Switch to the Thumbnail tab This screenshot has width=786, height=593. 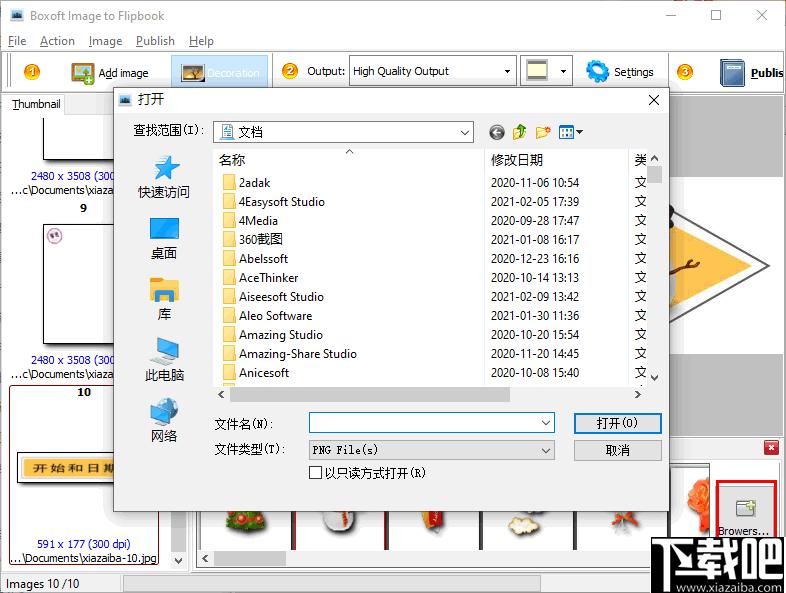tap(36, 104)
